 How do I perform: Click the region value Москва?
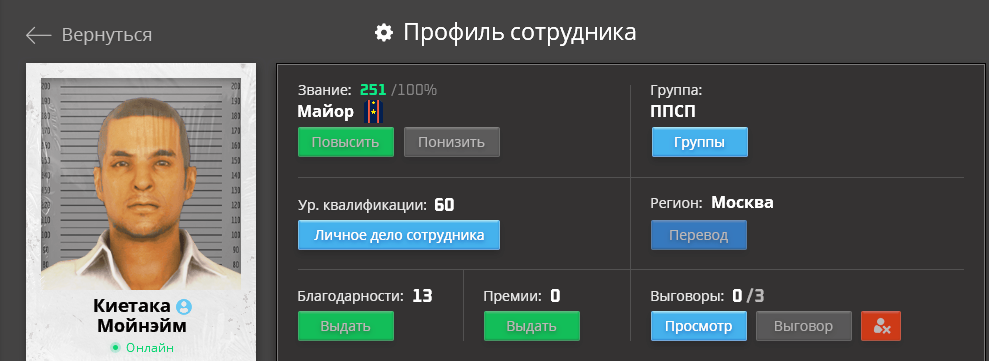(742, 203)
